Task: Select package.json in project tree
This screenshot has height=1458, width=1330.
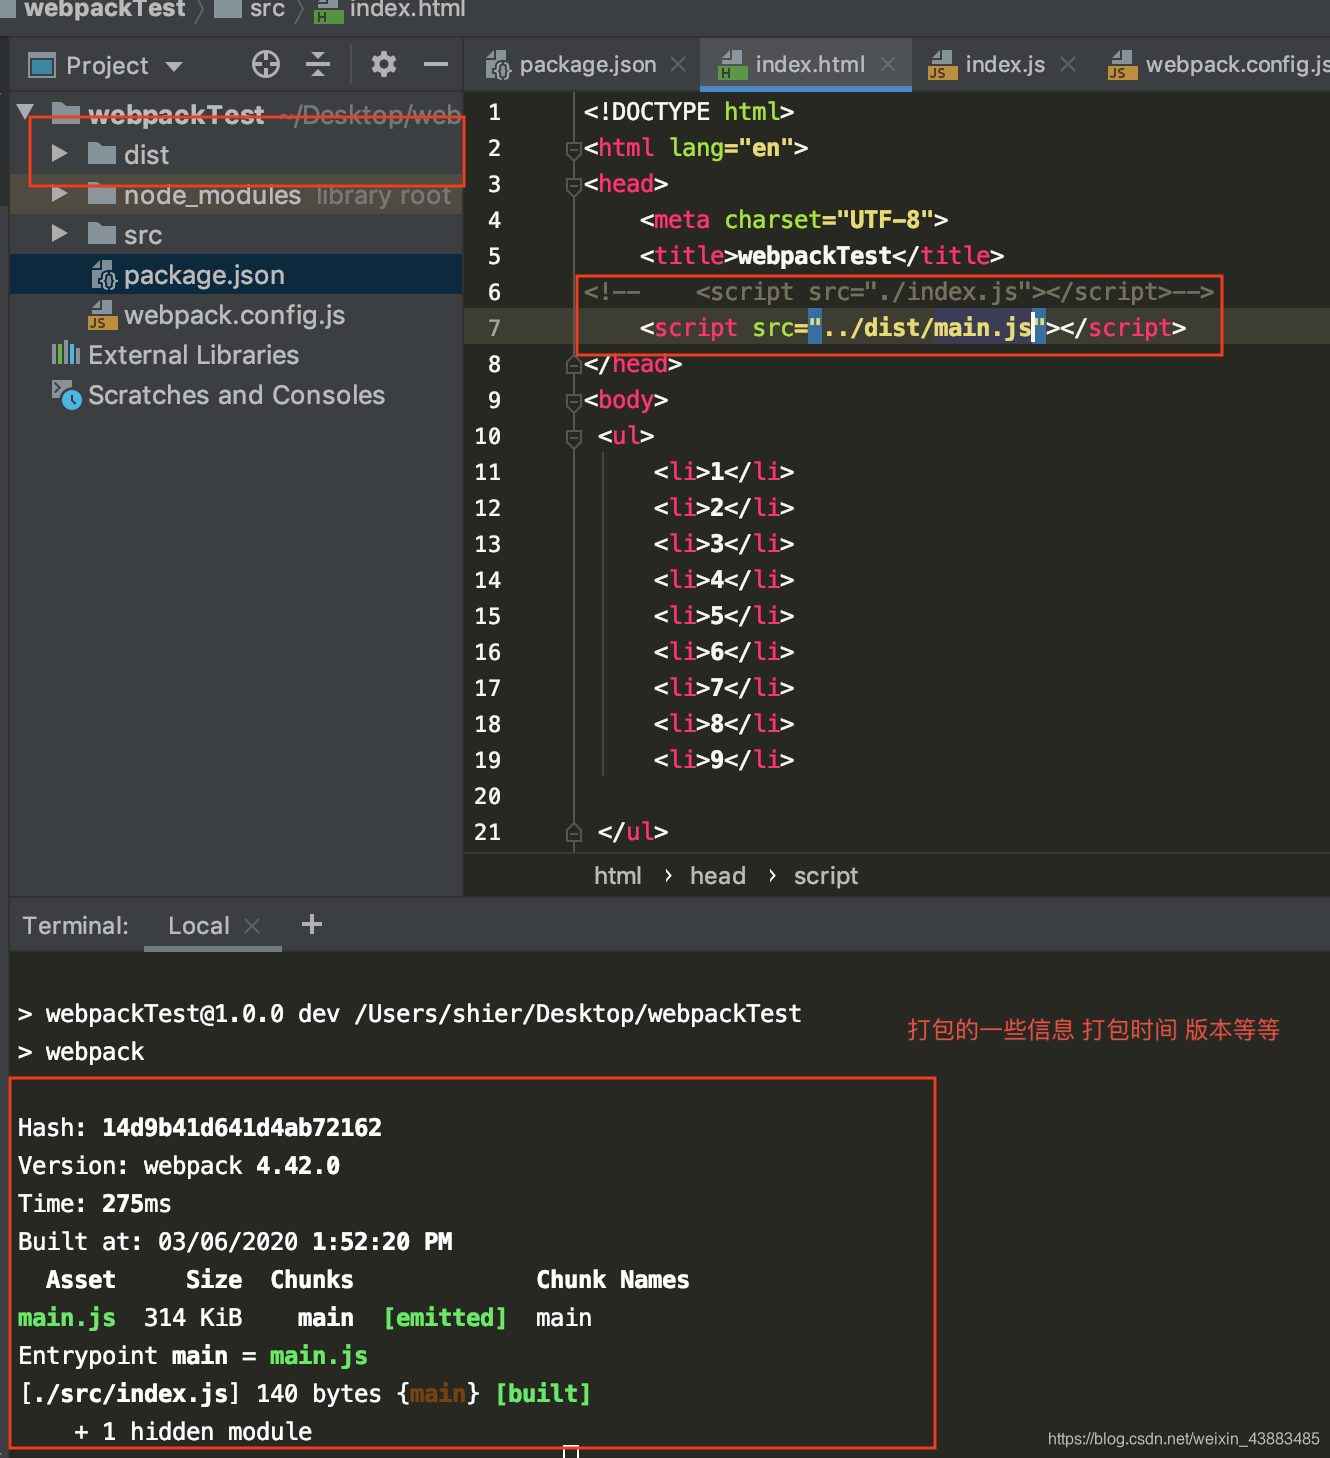Action: coord(204,275)
